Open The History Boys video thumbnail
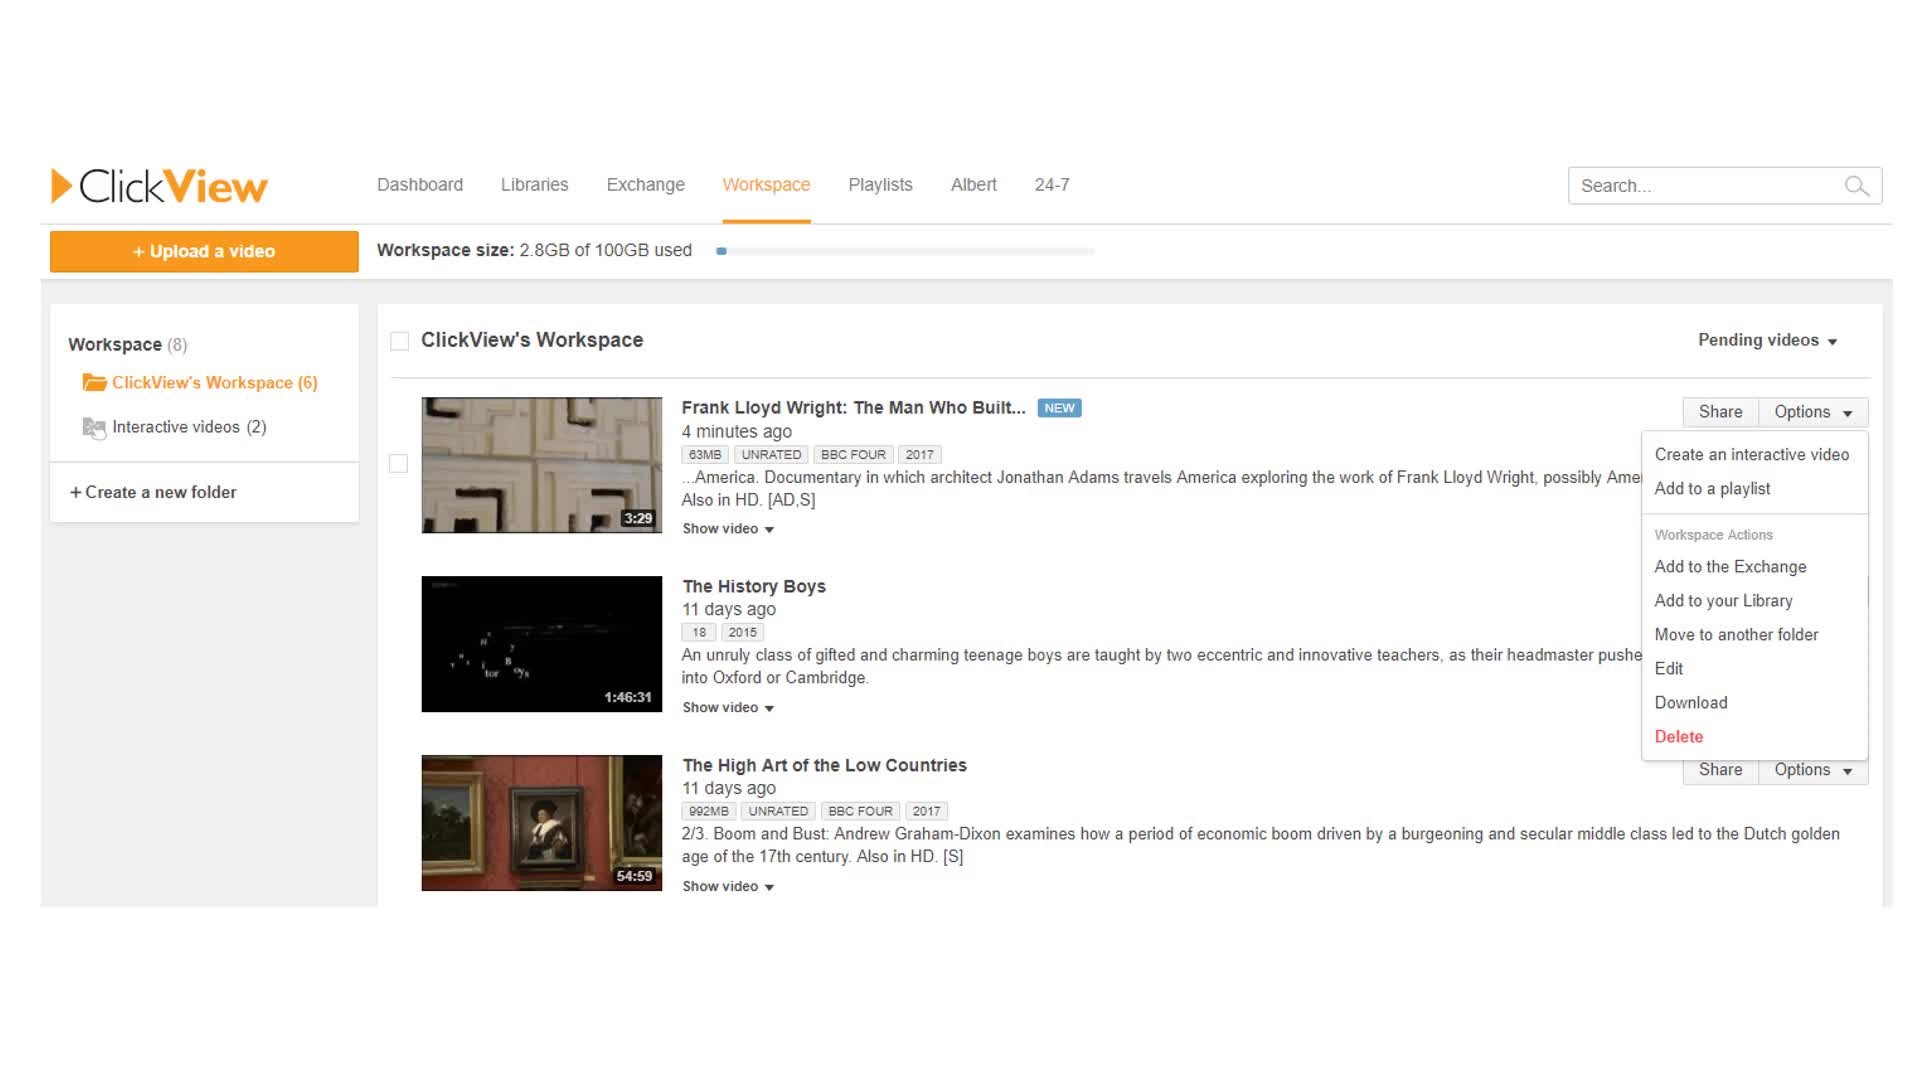1920x1080 pixels. (x=541, y=644)
